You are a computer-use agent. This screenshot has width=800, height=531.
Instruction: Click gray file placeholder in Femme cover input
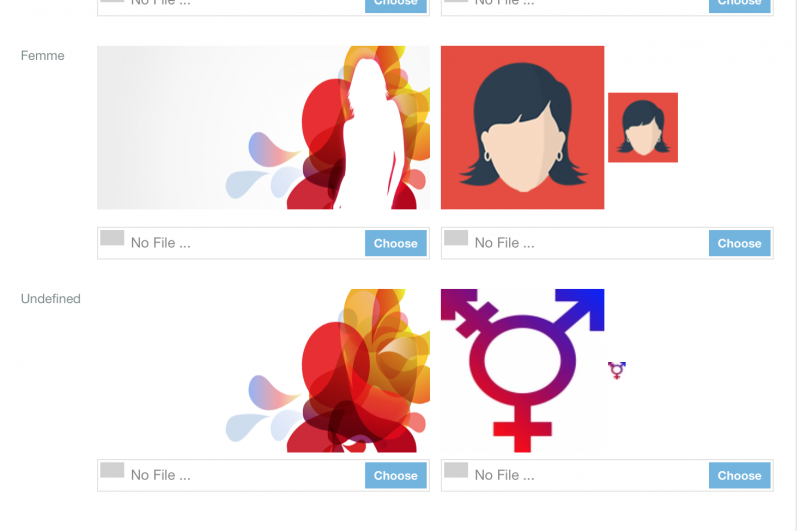tap(112, 238)
